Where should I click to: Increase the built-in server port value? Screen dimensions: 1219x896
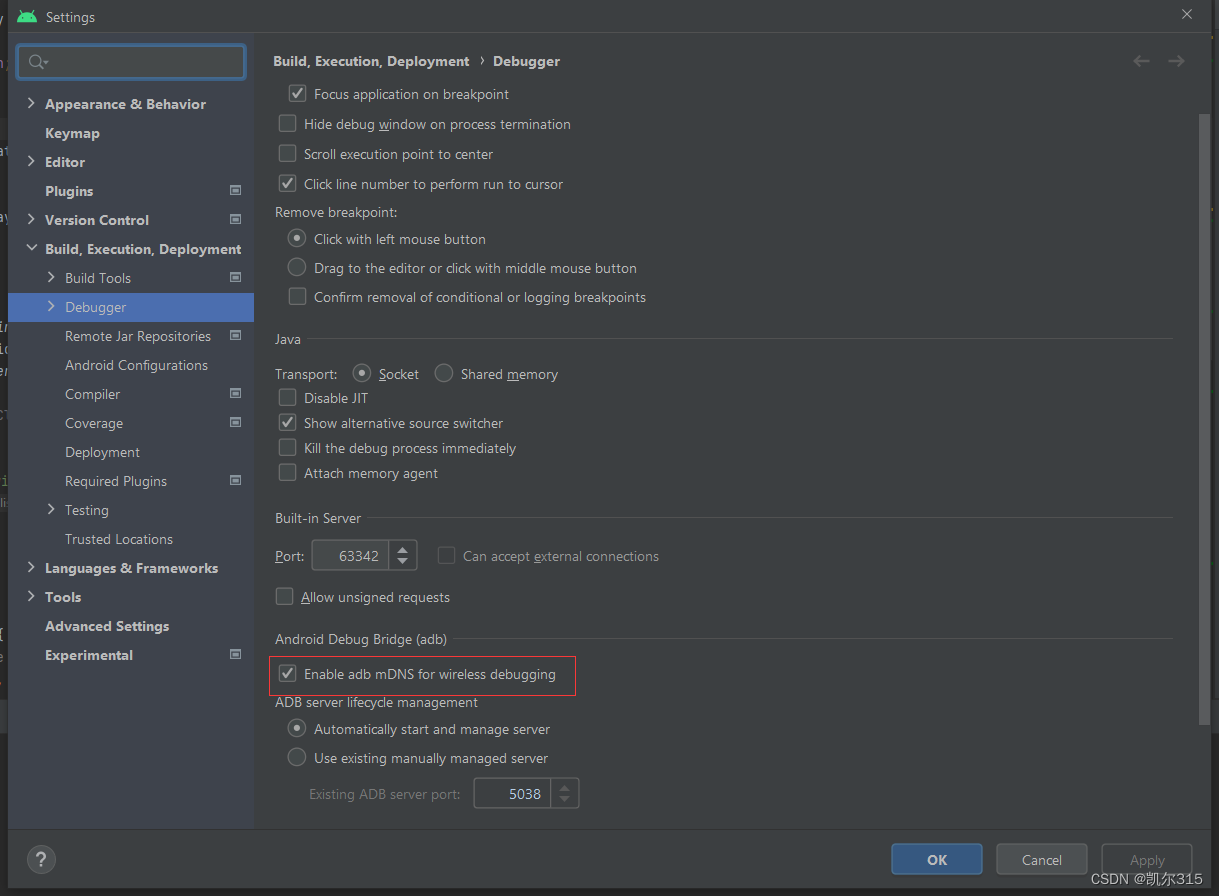pyautogui.click(x=403, y=549)
